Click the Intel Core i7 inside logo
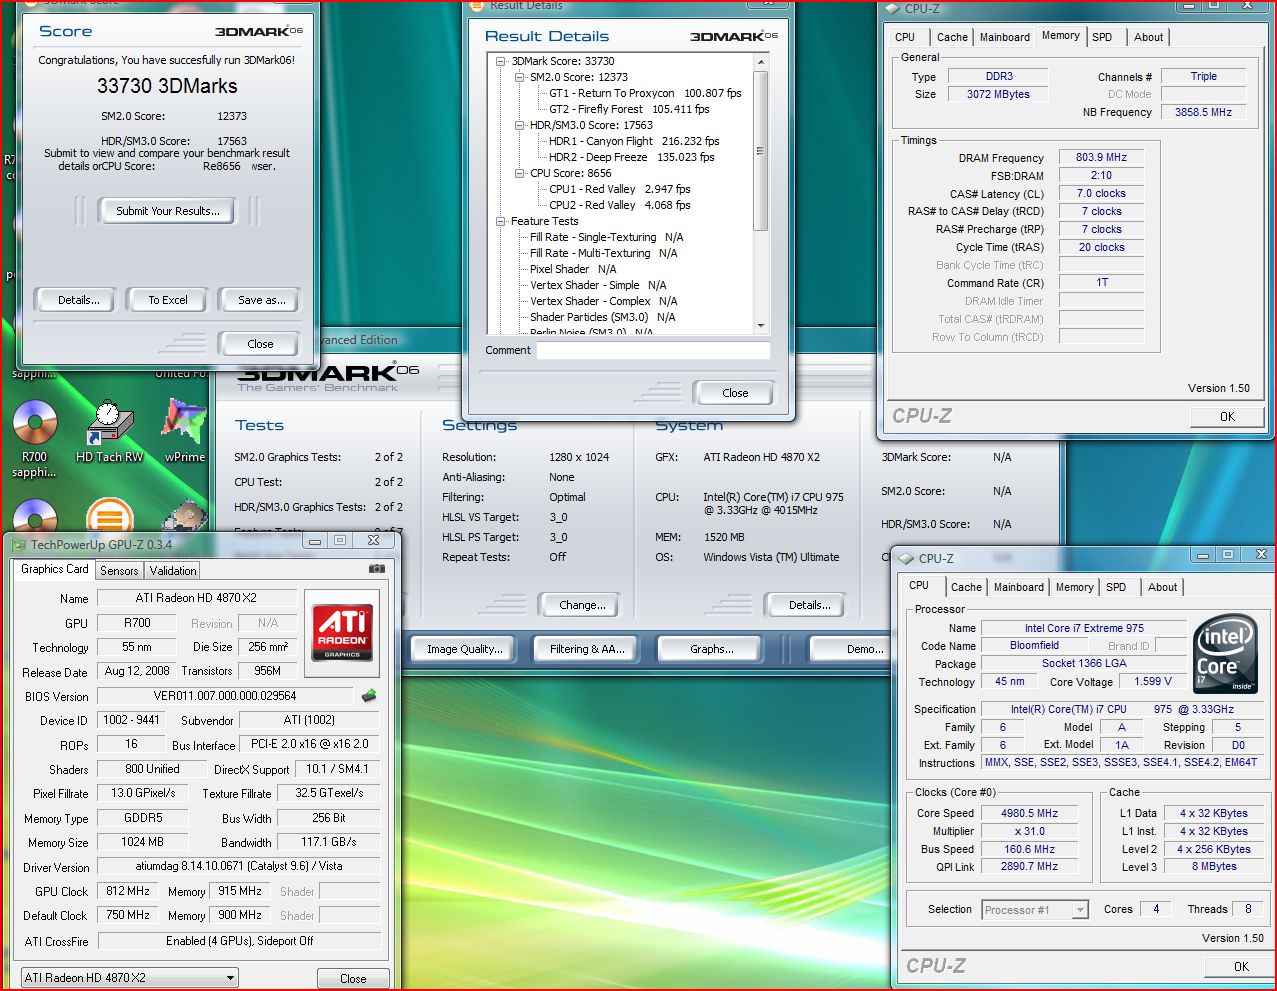Image resolution: width=1277 pixels, height=991 pixels. tap(1226, 655)
